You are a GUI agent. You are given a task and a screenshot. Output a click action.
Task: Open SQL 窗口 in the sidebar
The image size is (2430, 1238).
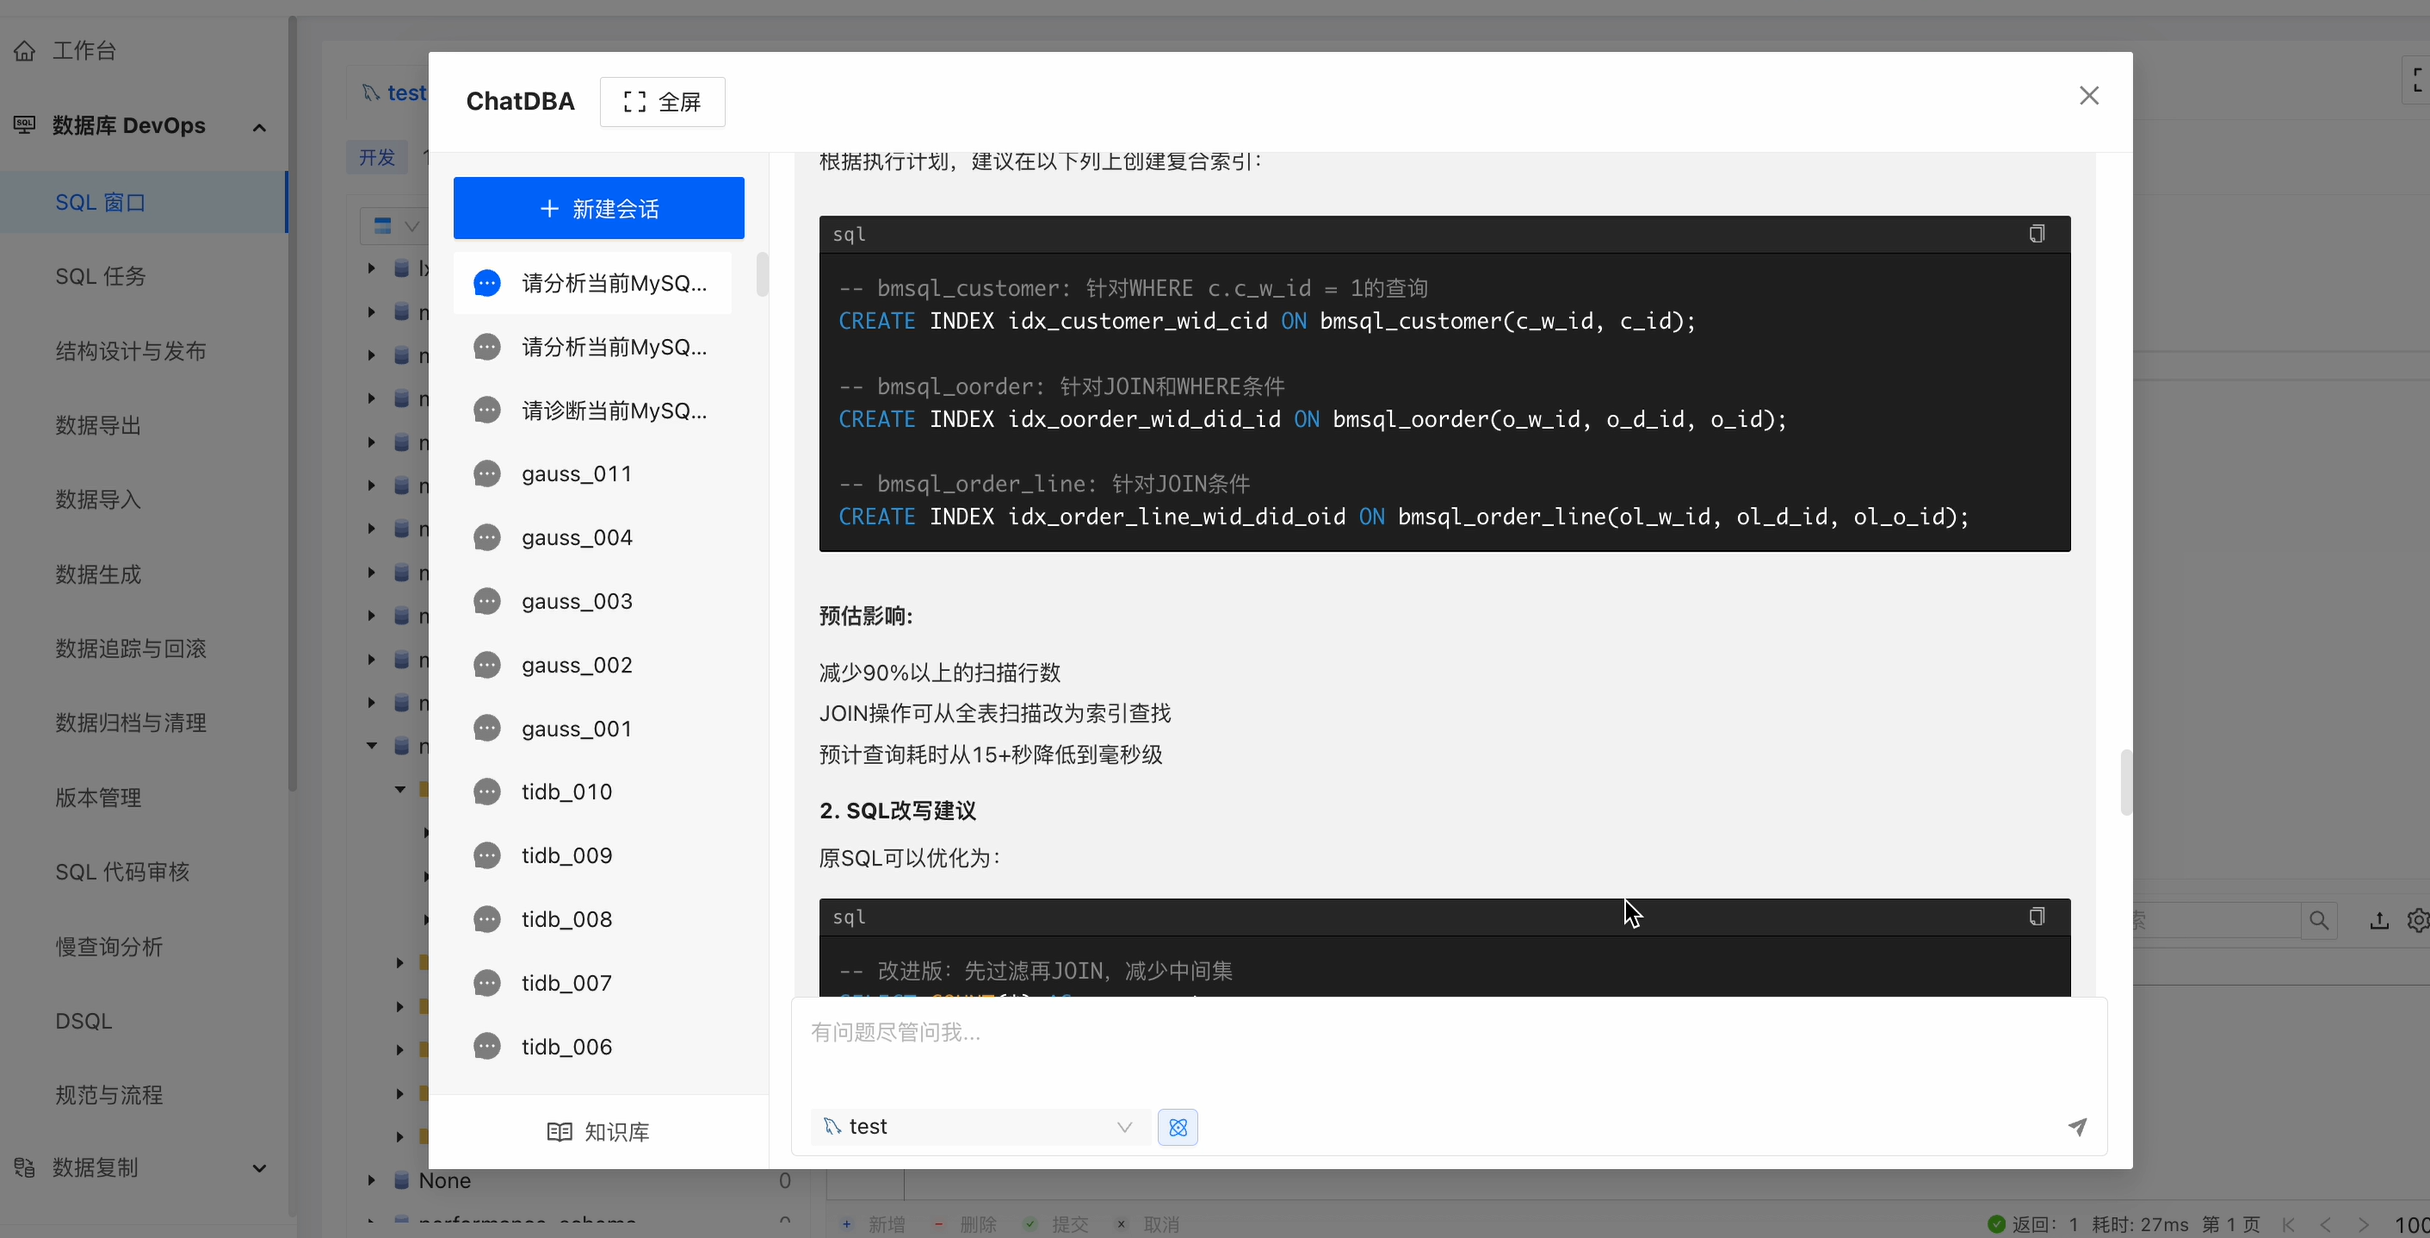143,202
